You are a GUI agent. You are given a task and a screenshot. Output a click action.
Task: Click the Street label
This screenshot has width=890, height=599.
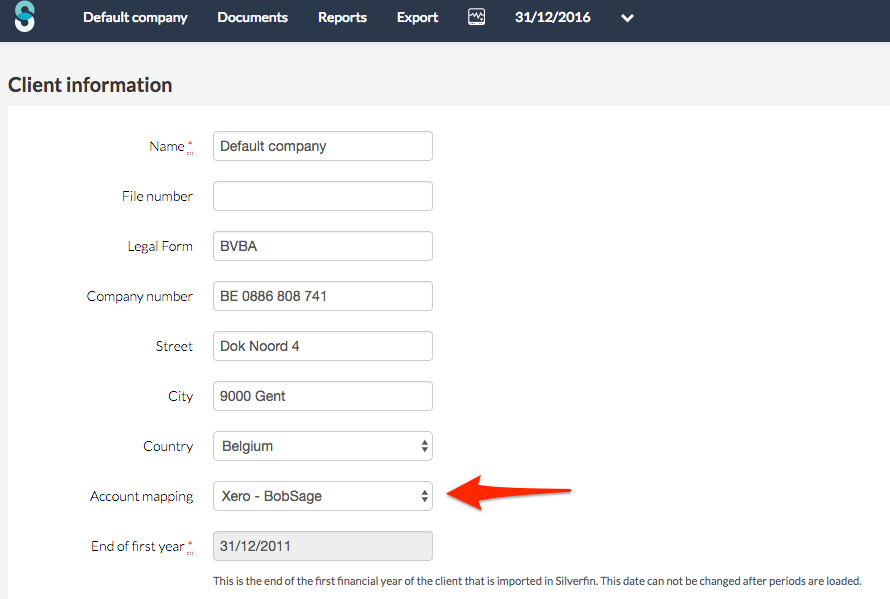[x=174, y=346]
